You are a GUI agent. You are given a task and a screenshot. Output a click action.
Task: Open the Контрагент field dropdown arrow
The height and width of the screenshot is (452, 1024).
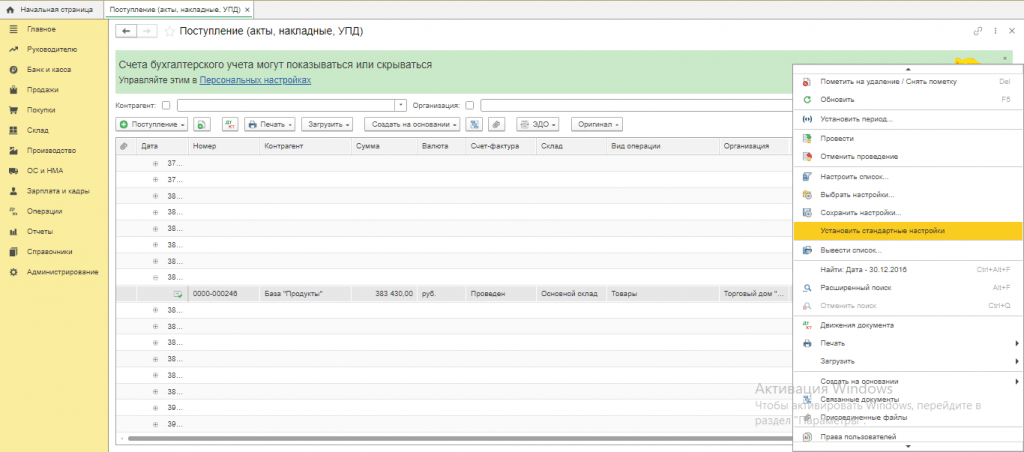[x=401, y=104]
